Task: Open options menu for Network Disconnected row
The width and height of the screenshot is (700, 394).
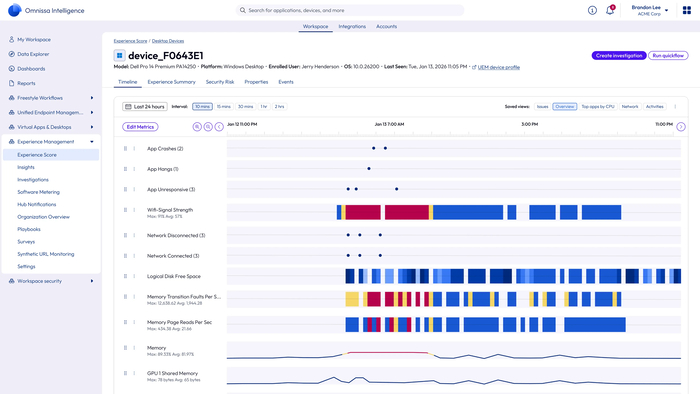Action: pyautogui.click(x=134, y=235)
